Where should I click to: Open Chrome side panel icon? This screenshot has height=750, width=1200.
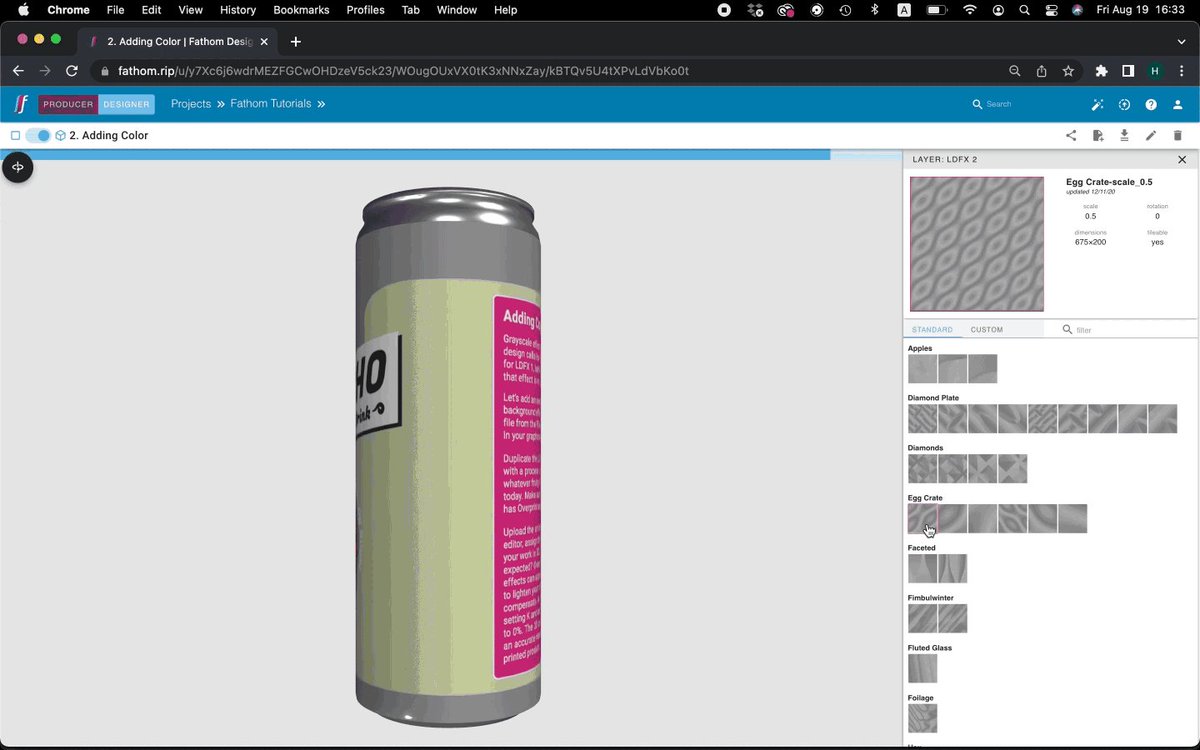(x=1128, y=71)
